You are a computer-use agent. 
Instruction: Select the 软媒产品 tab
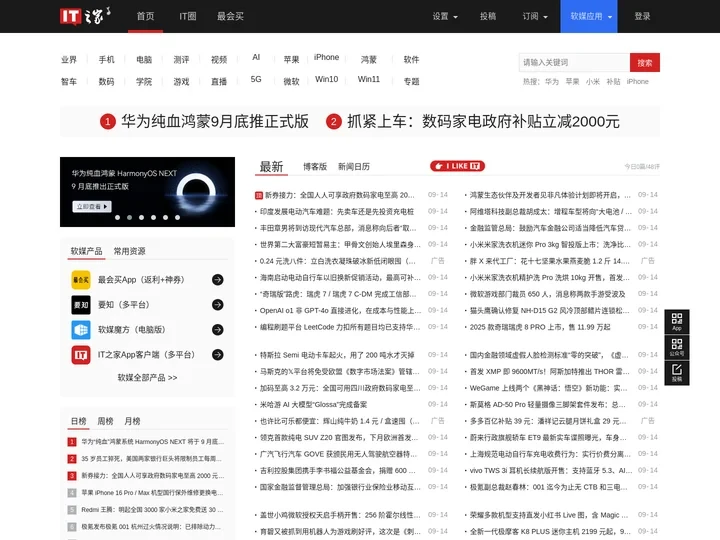pos(86,251)
